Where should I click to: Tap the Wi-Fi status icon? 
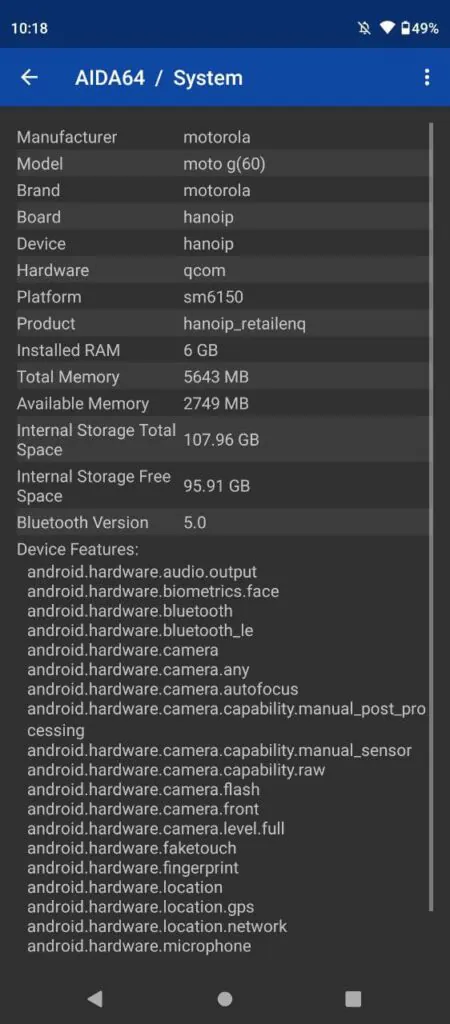[x=388, y=28]
